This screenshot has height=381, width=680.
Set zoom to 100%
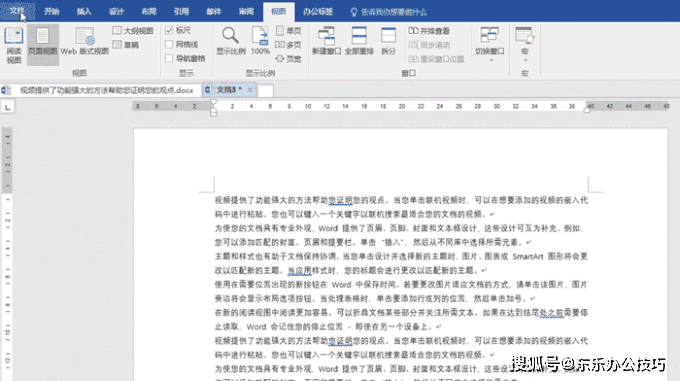260,41
